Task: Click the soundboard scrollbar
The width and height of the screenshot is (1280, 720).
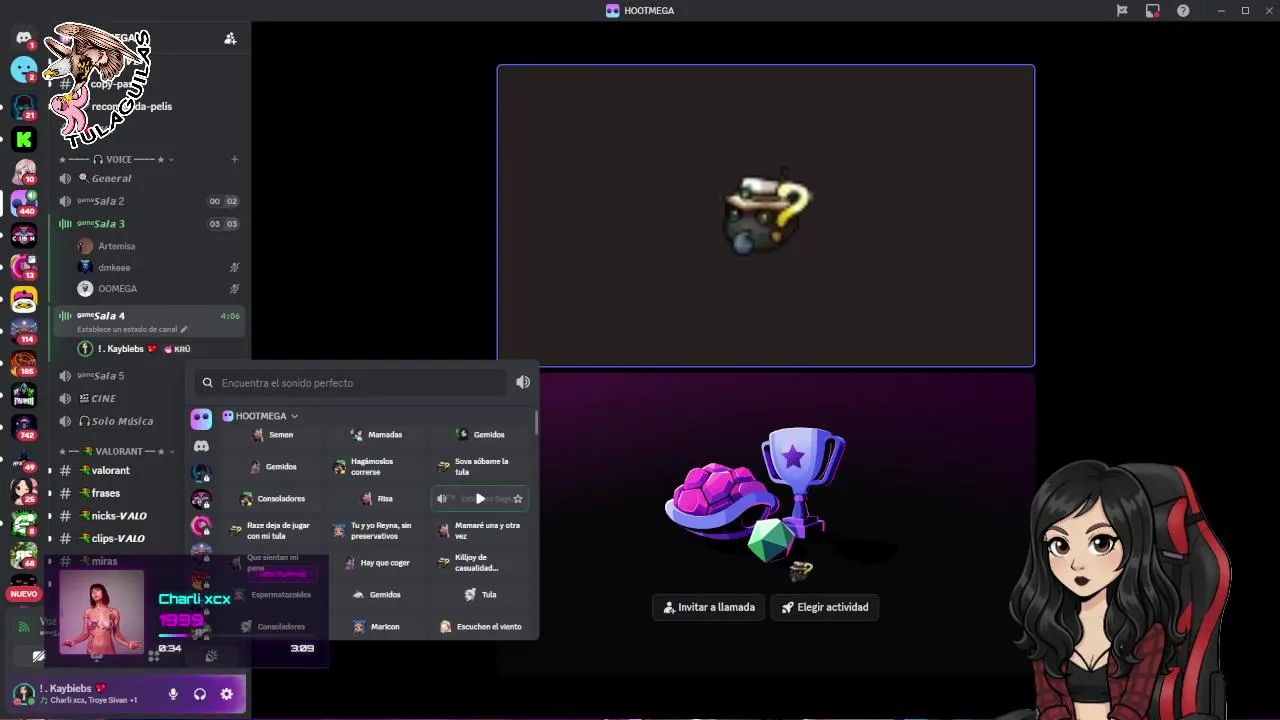Action: pyautogui.click(x=537, y=422)
